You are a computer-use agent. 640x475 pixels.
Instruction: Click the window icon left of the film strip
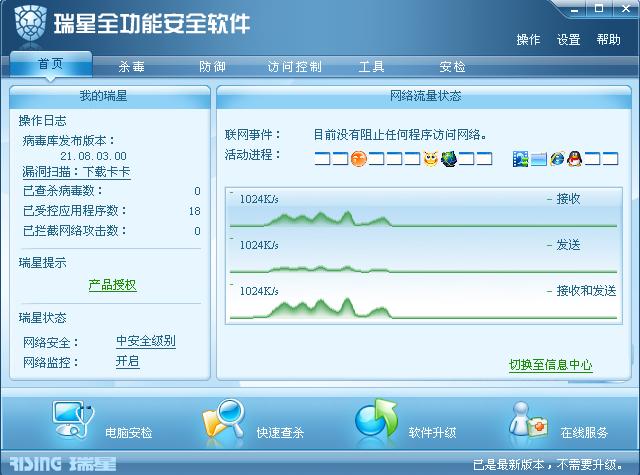click(484, 159)
